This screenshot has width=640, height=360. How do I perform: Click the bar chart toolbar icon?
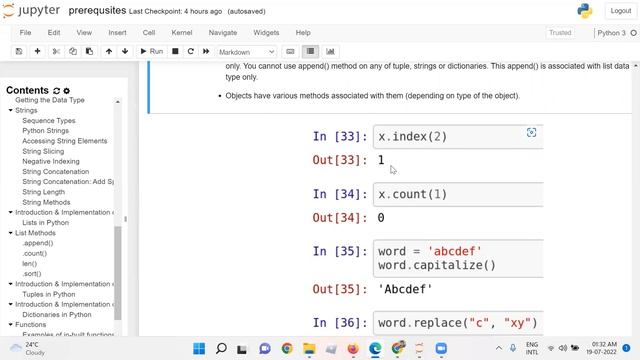pyautogui.click(x=330, y=51)
